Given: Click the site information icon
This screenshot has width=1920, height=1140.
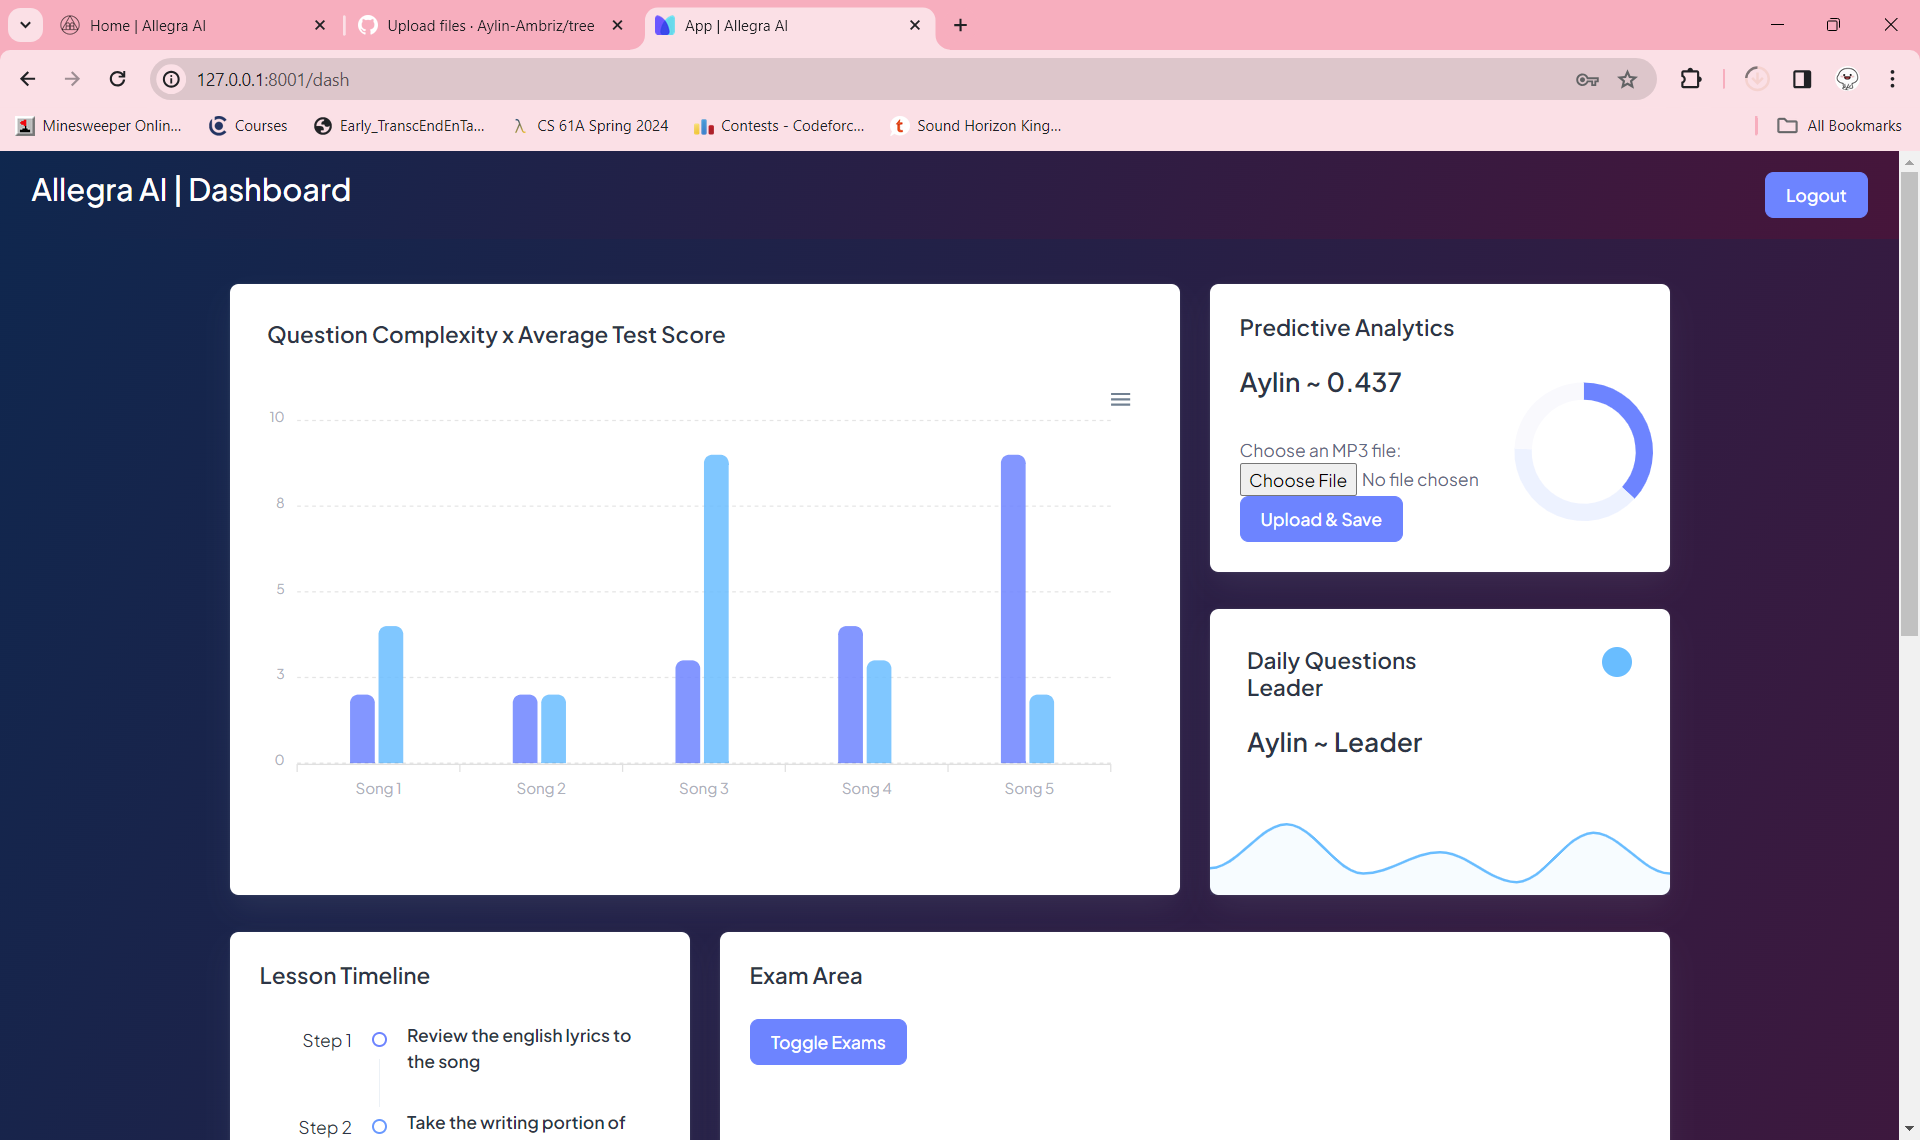Looking at the screenshot, I should [x=172, y=79].
